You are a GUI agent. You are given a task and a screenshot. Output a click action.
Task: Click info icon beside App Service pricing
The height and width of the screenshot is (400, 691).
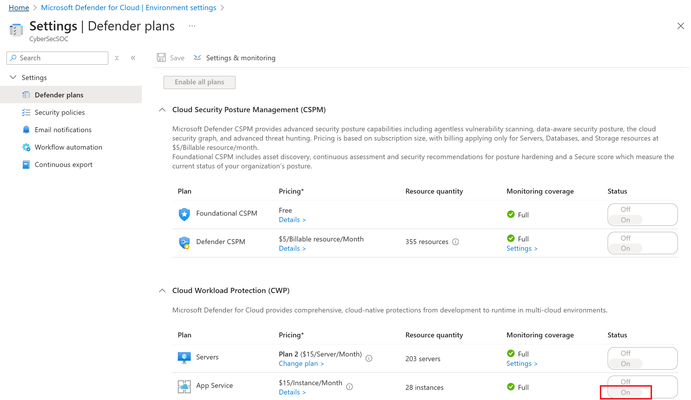click(349, 387)
